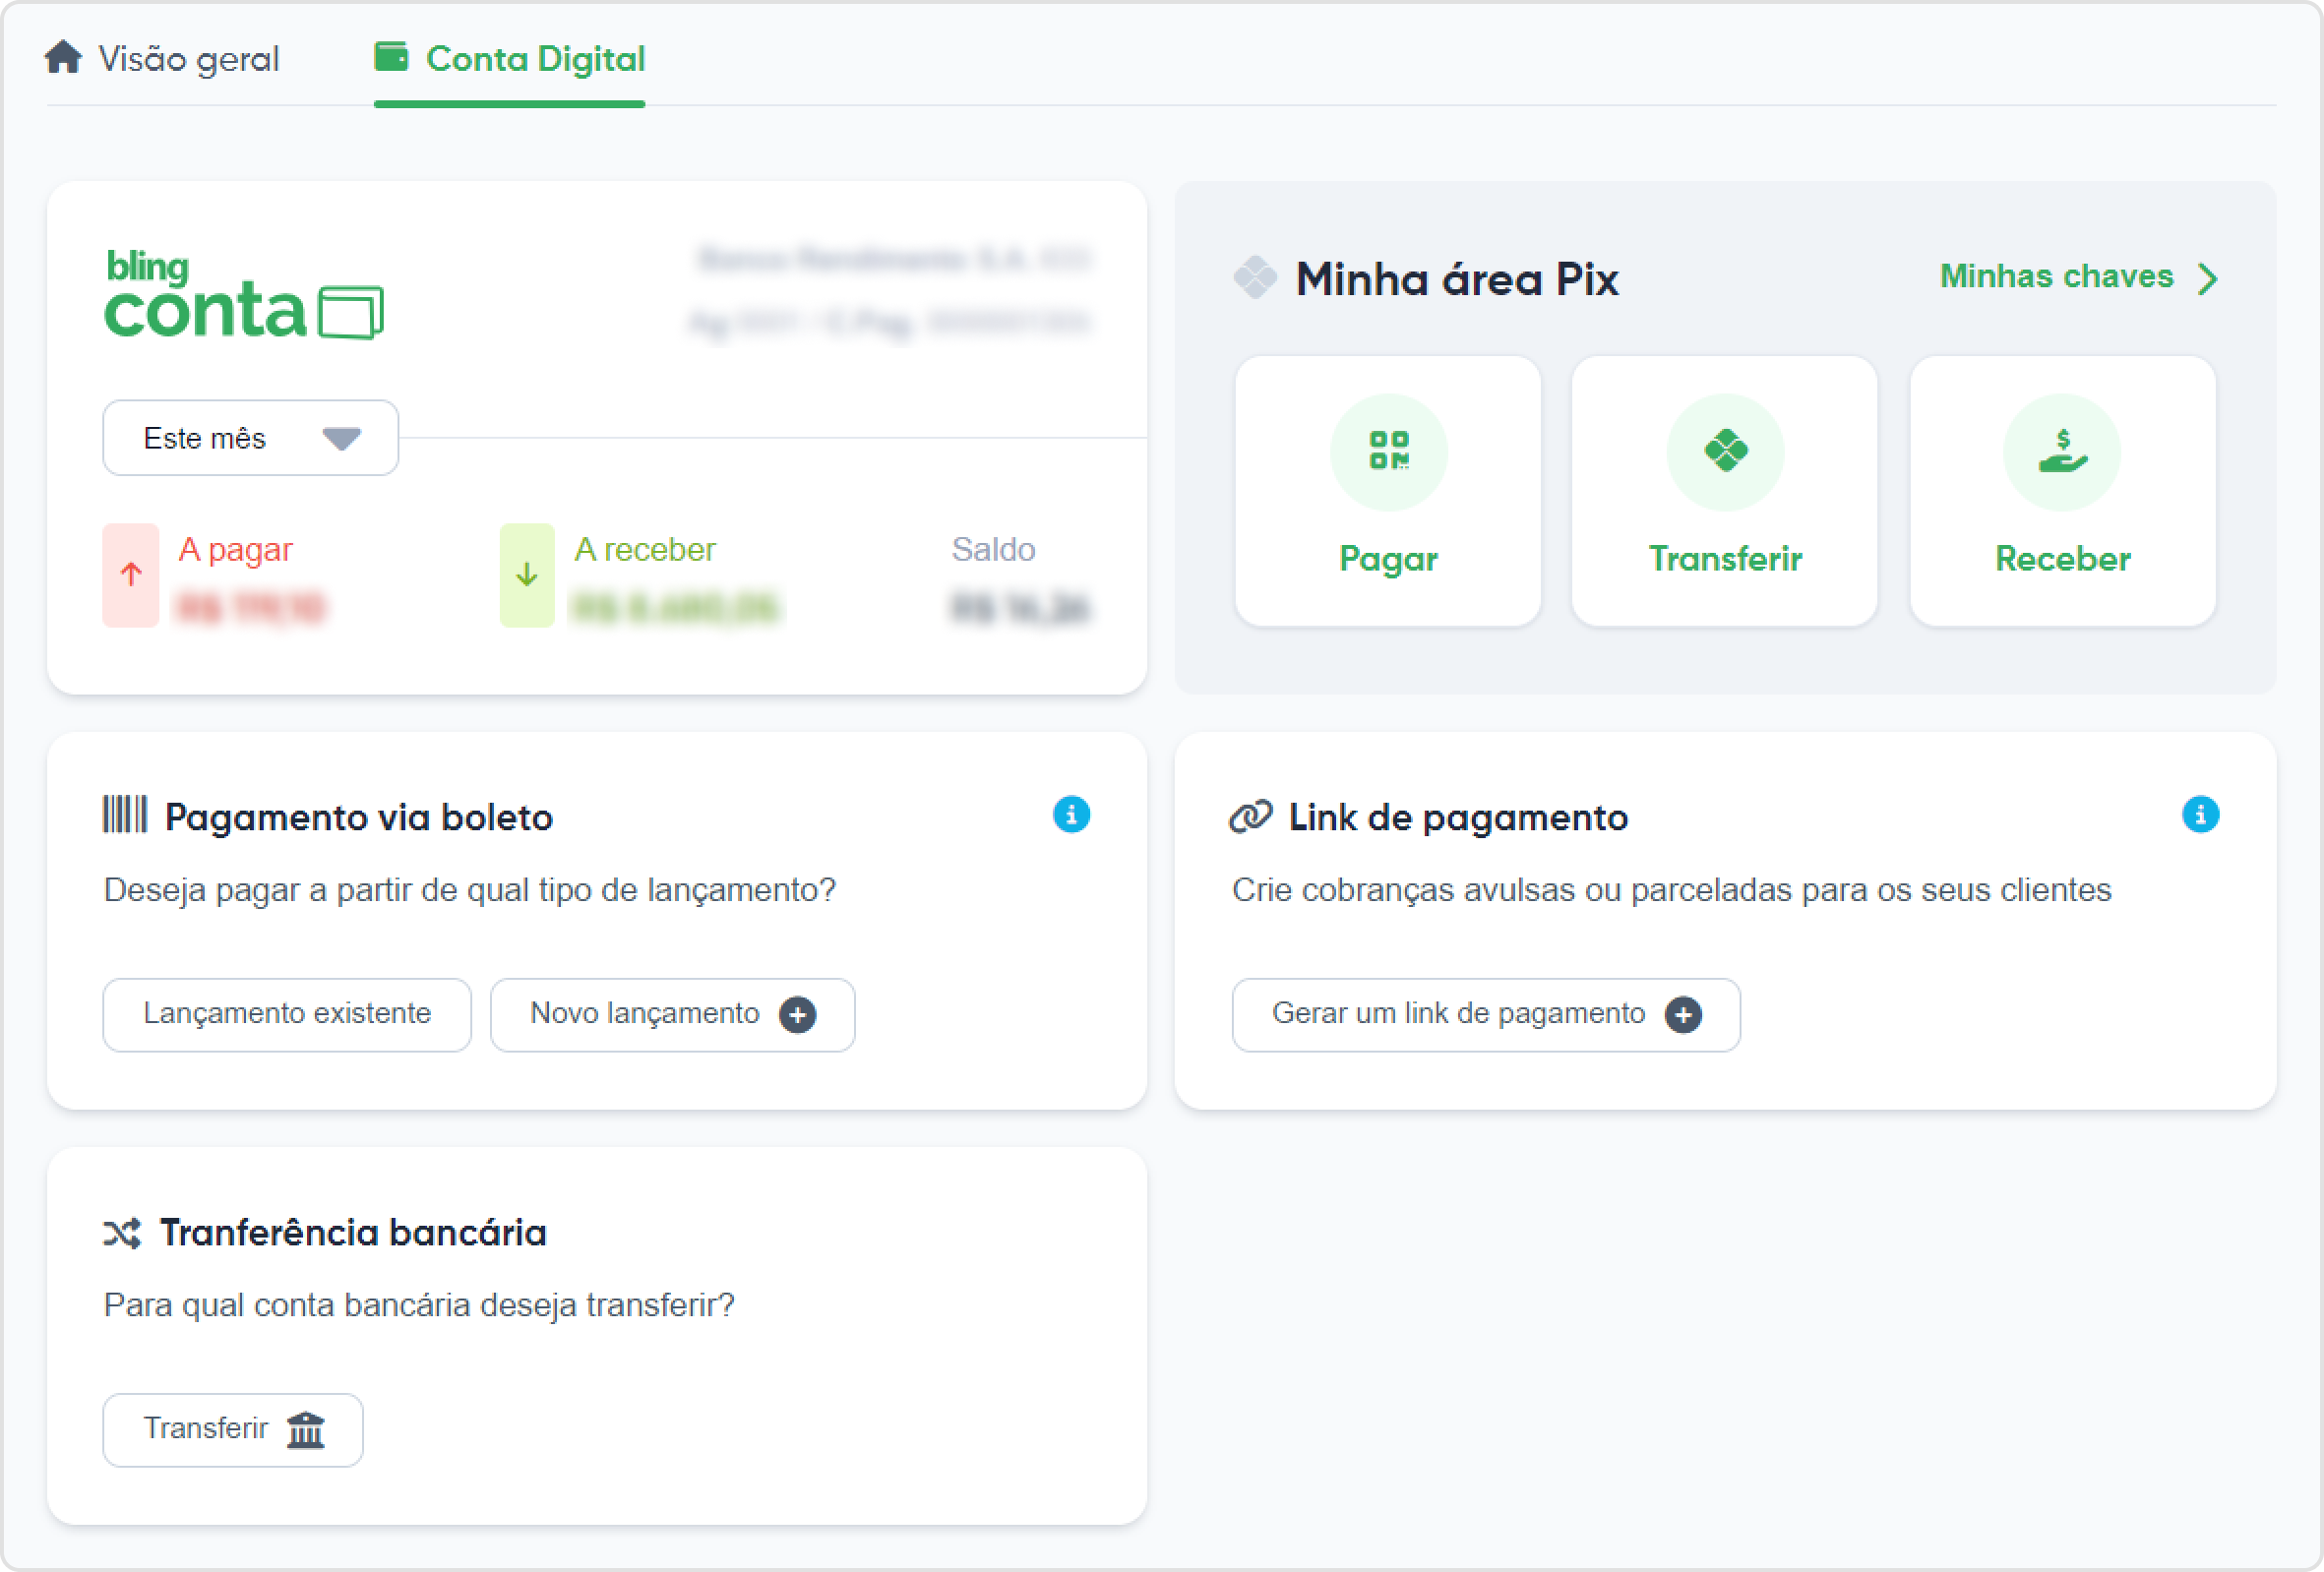
Task: Click the Receber money-in-hand icon
Action: pyautogui.click(x=2062, y=452)
